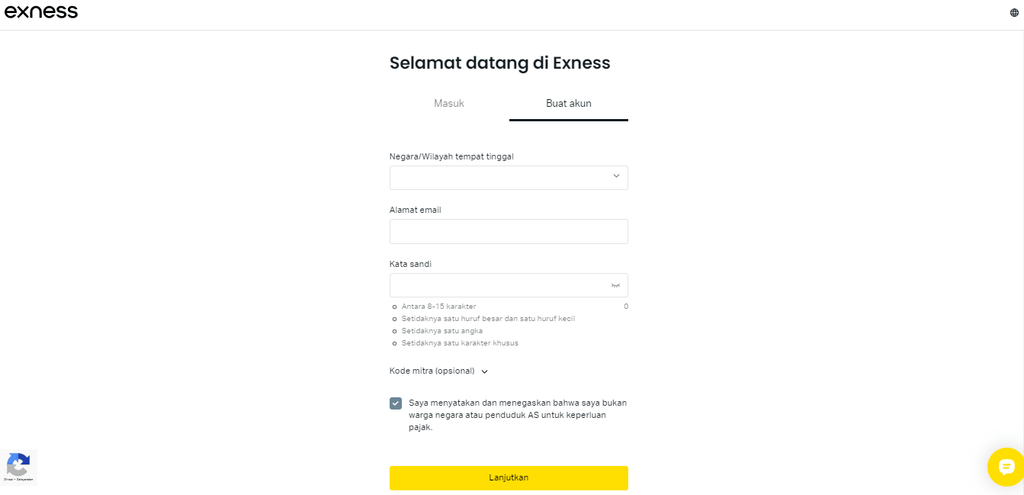Open the Negara/Wilayah tempat tinggal dropdown
The width and height of the screenshot is (1024, 495).
[x=500, y=177]
